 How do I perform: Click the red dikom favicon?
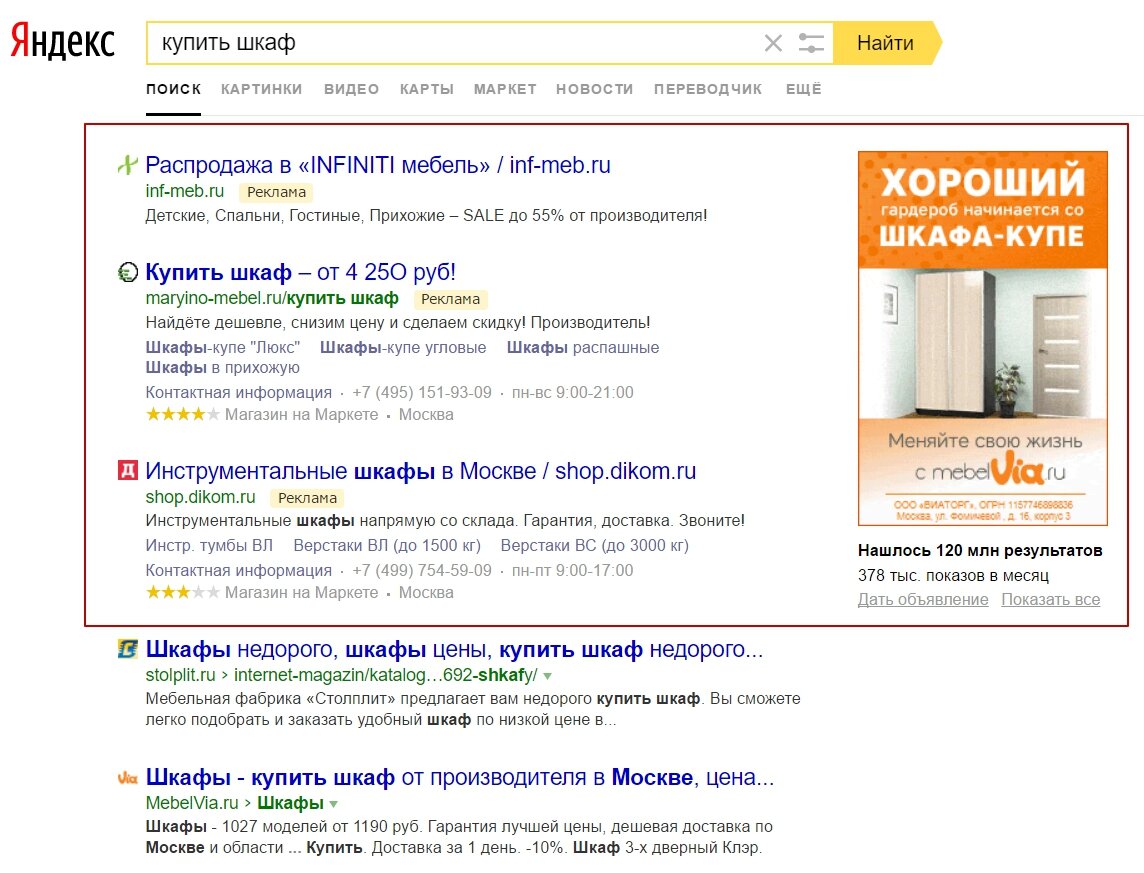(128, 470)
